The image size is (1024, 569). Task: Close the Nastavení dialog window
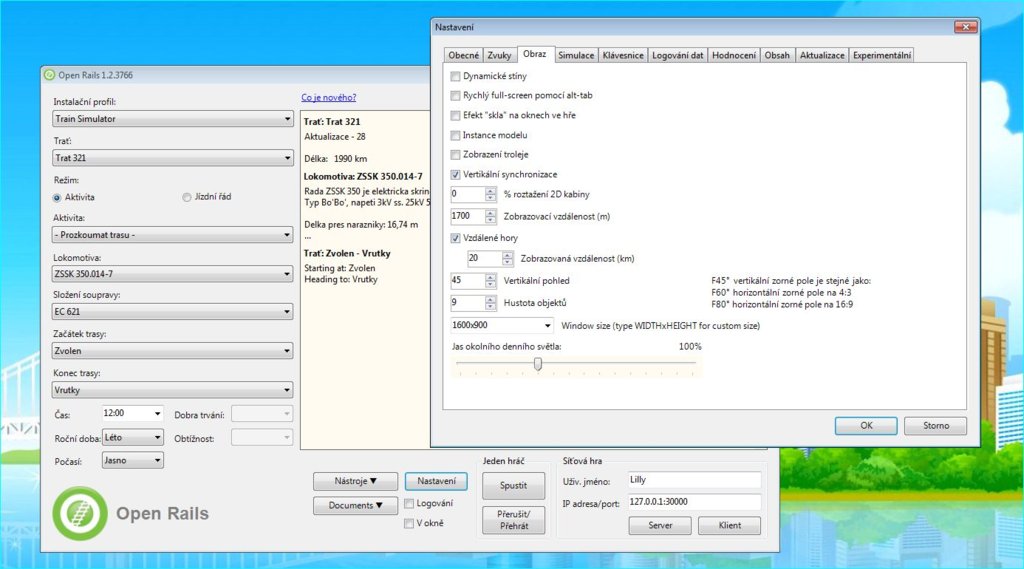pyautogui.click(x=965, y=27)
